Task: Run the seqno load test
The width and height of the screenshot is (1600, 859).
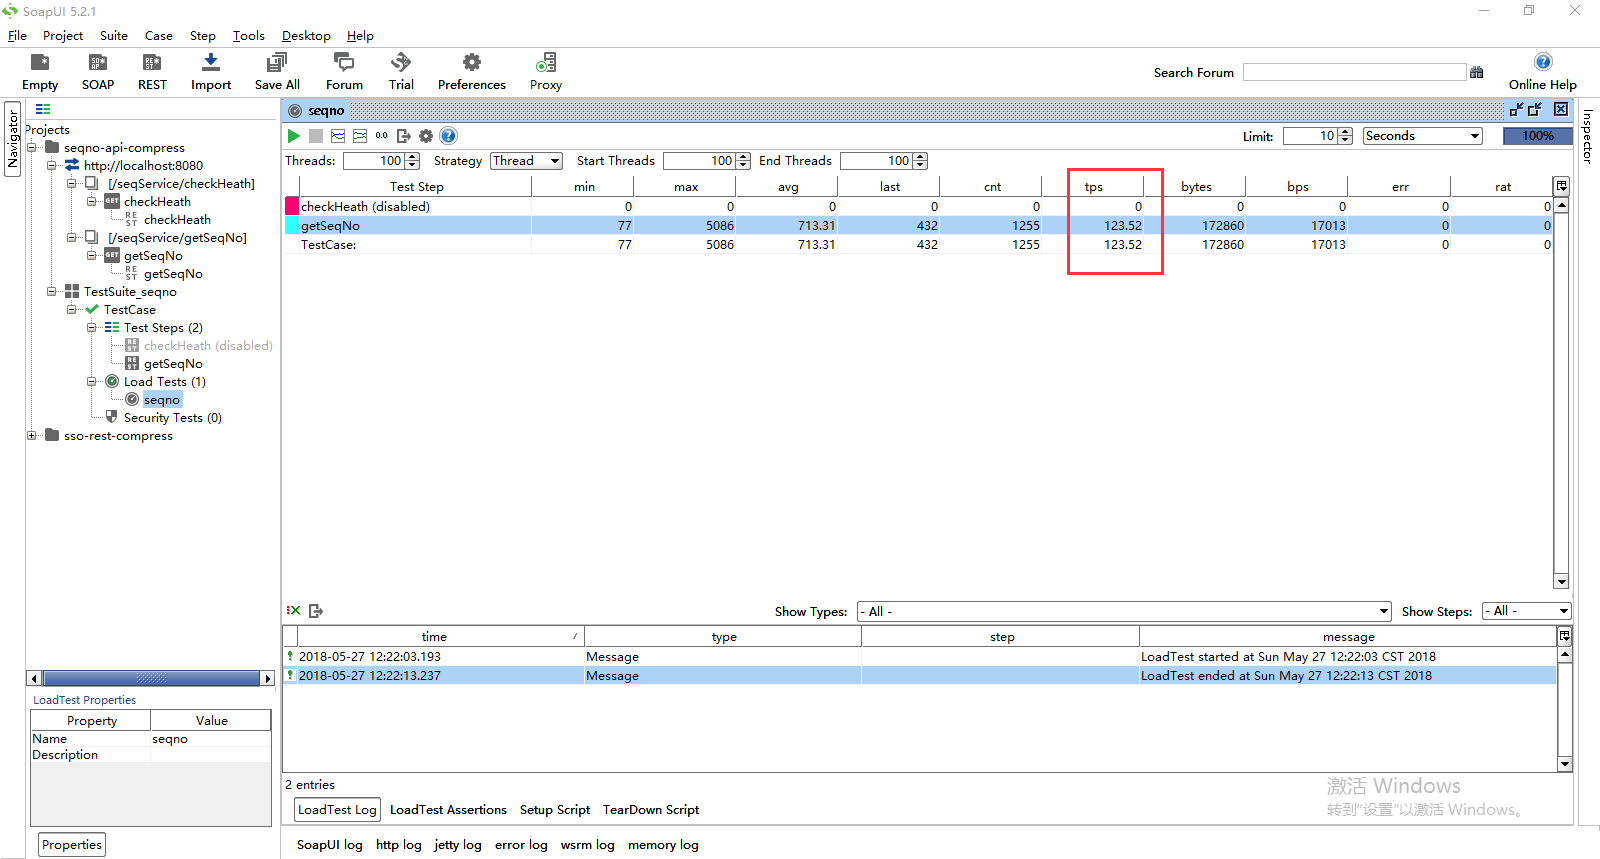Action: (x=294, y=136)
